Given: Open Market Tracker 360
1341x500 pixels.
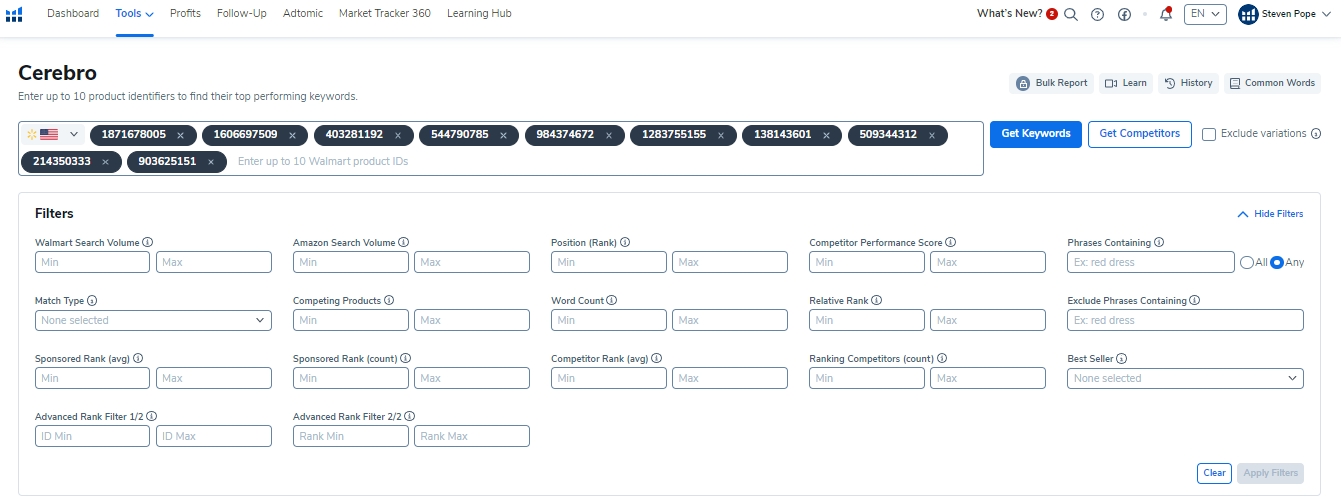Looking at the screenshot, I should 385,14.
